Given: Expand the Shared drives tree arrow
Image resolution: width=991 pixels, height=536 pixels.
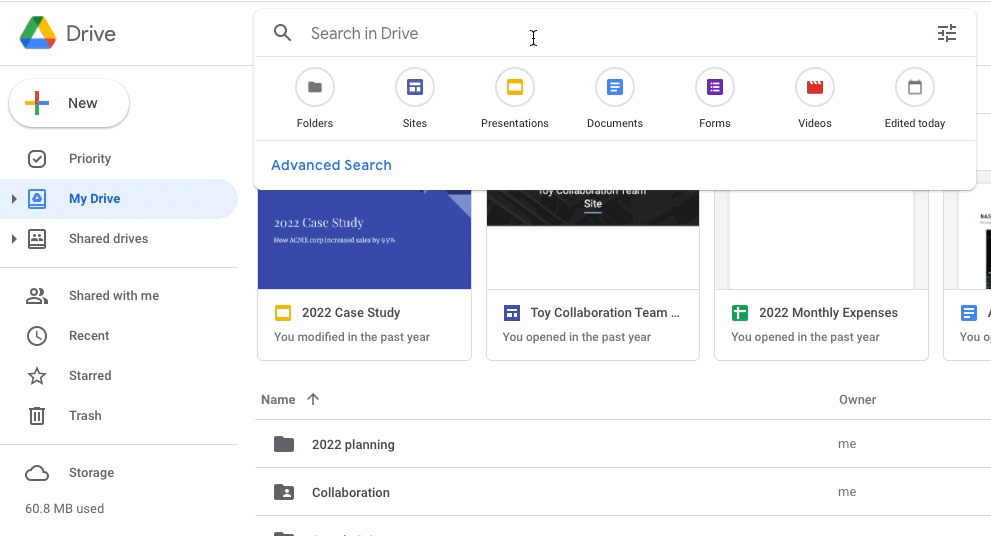Looking at the screenshot, I should point(14,239).
